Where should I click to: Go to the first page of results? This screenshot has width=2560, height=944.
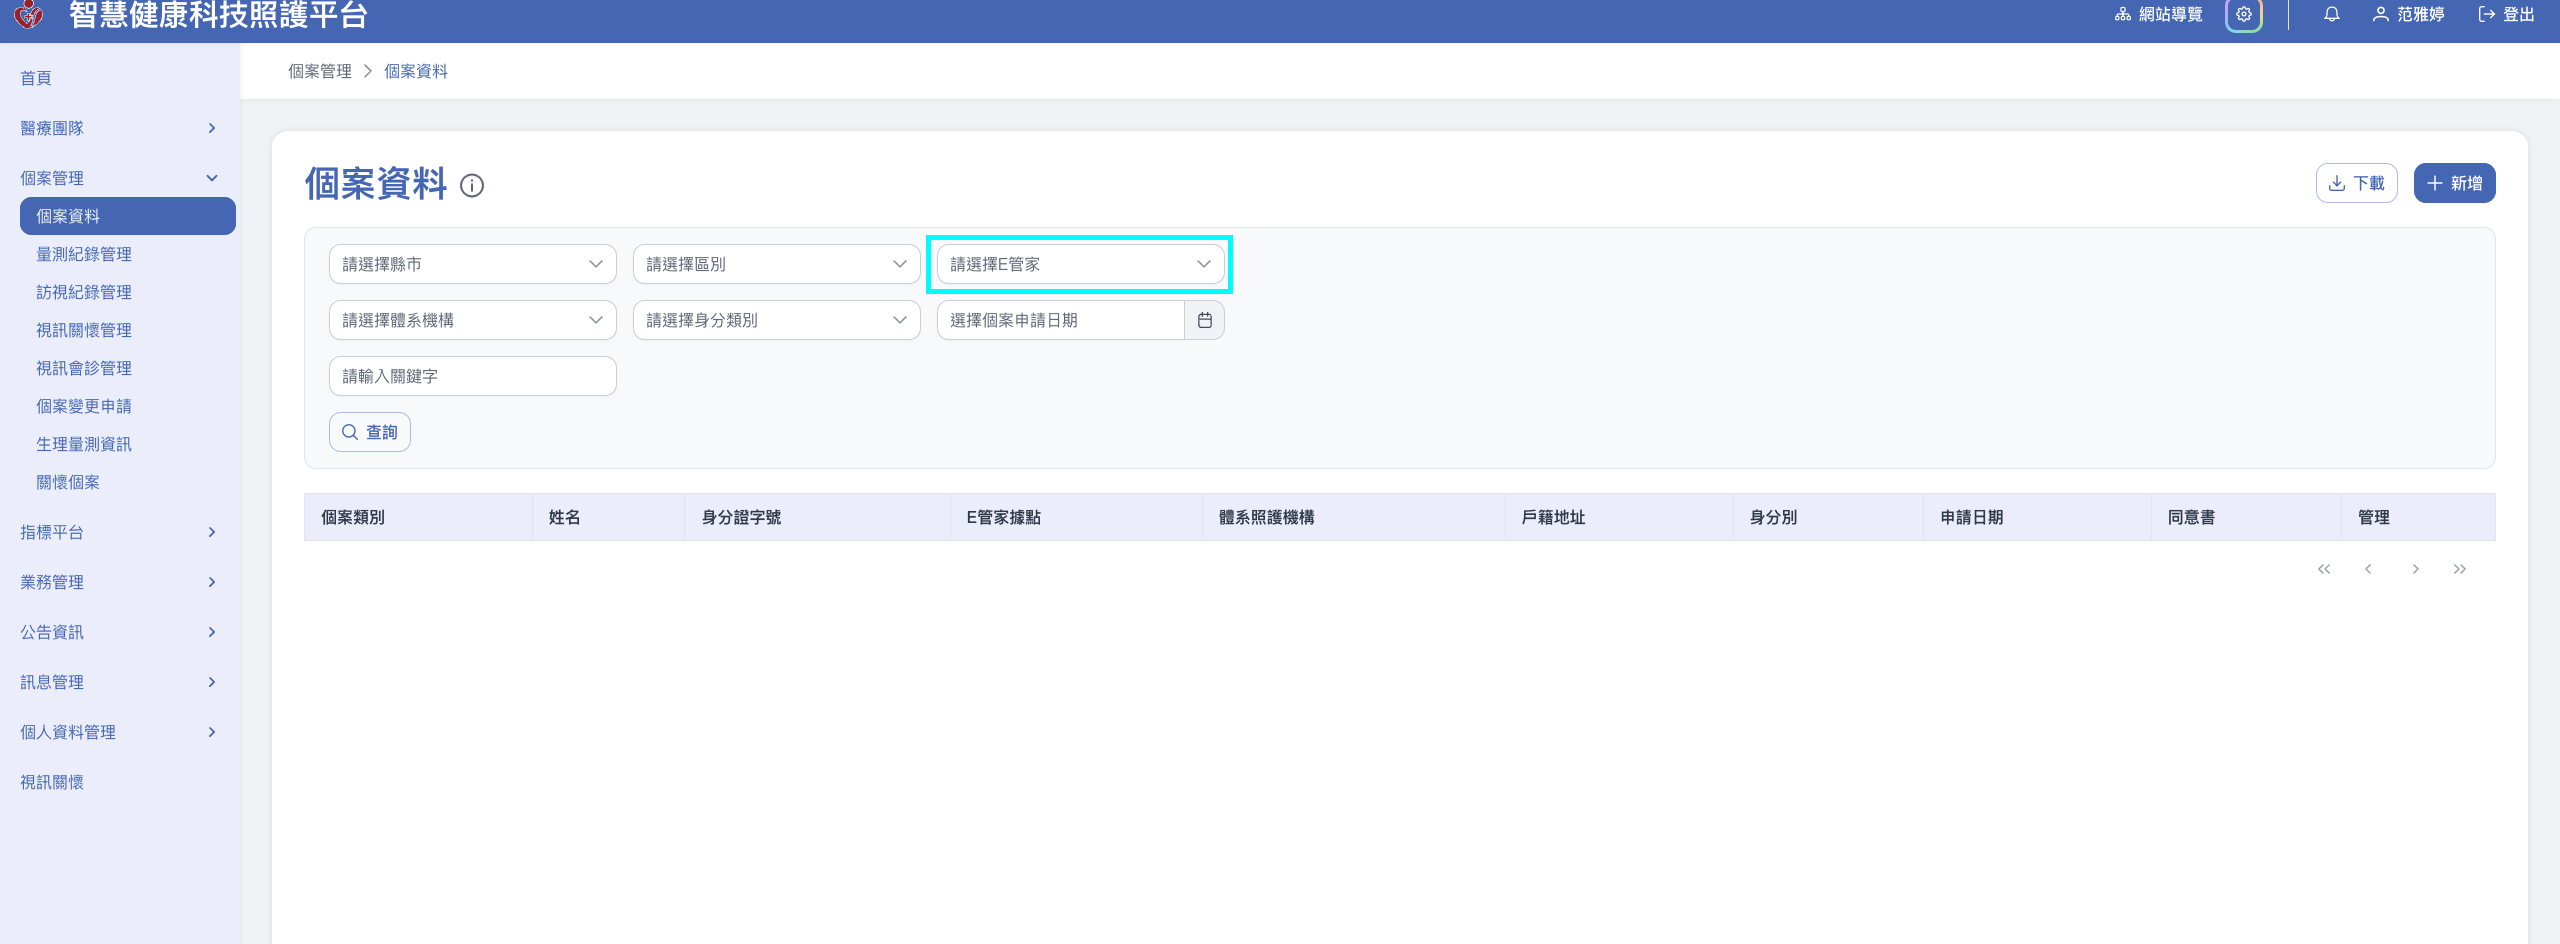tap(2323, 569)
